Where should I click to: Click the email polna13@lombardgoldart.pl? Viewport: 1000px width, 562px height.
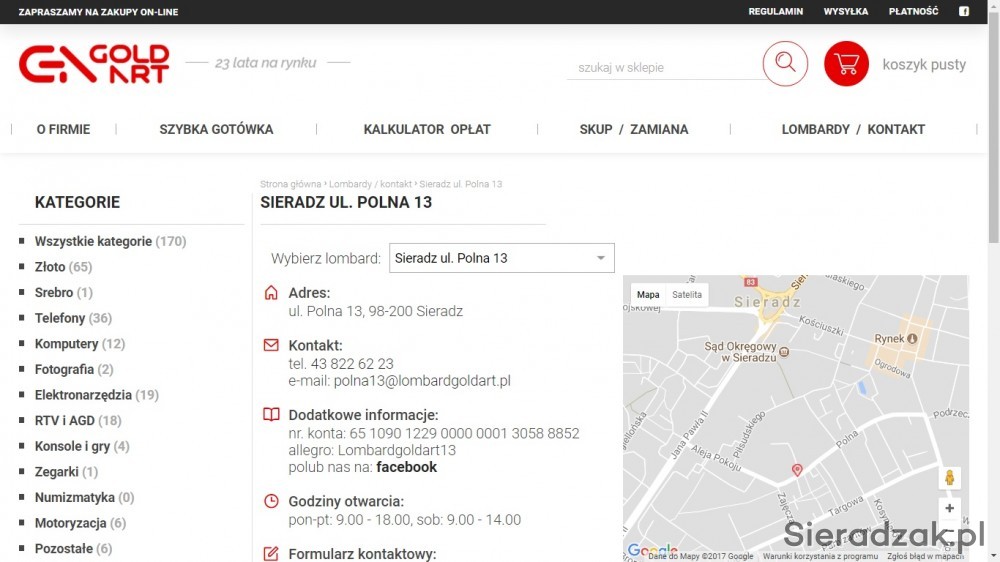(422, 381)
